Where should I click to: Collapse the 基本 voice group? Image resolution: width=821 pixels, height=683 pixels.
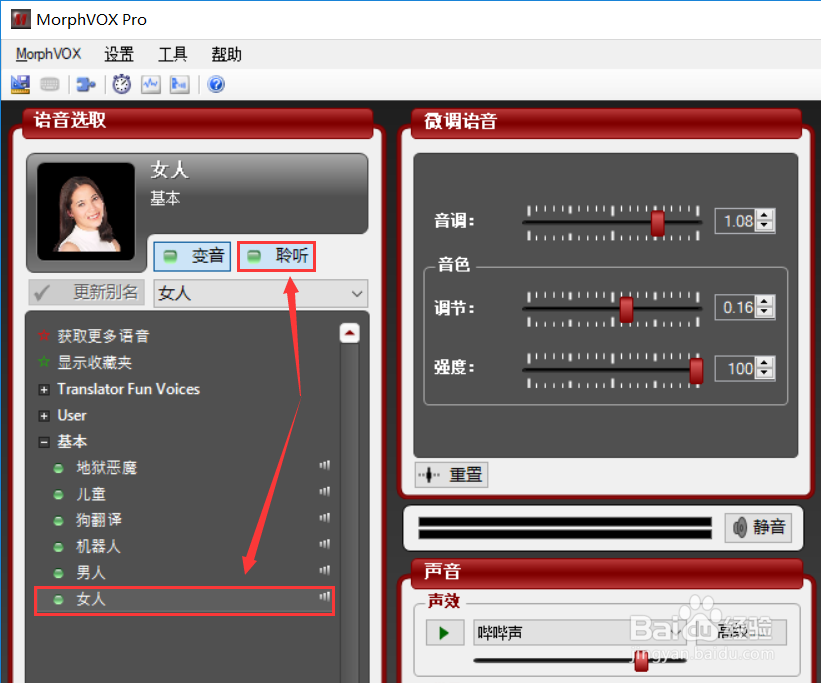point(45,442)
